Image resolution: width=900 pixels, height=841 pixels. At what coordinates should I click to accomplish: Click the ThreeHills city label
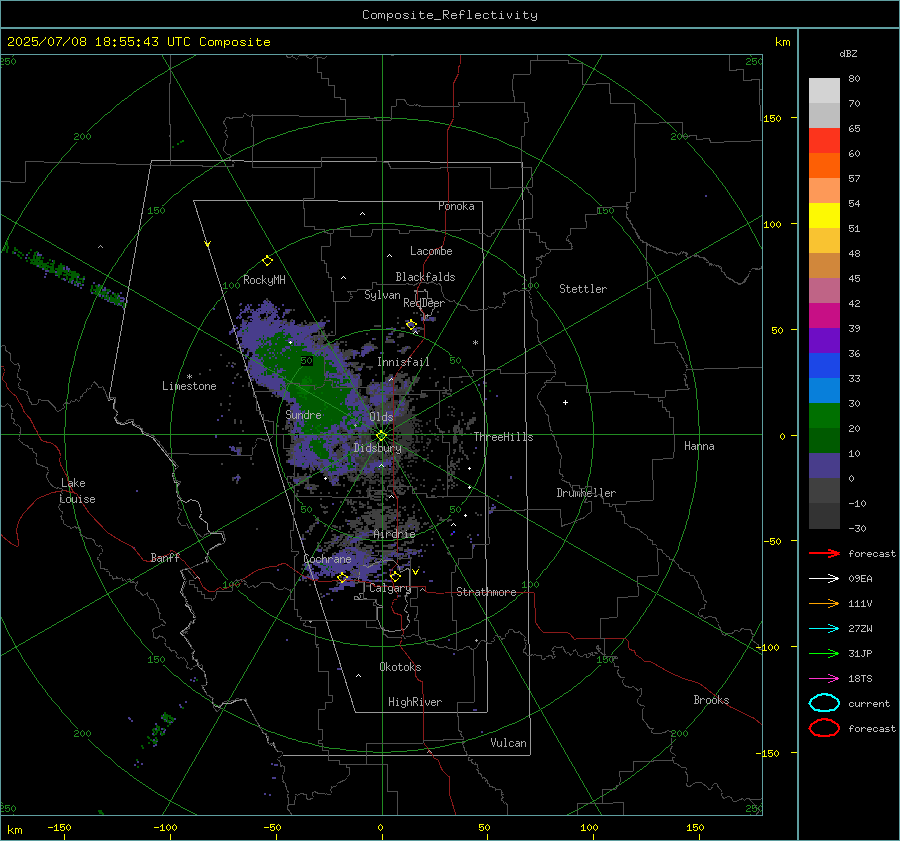point(503,437)
